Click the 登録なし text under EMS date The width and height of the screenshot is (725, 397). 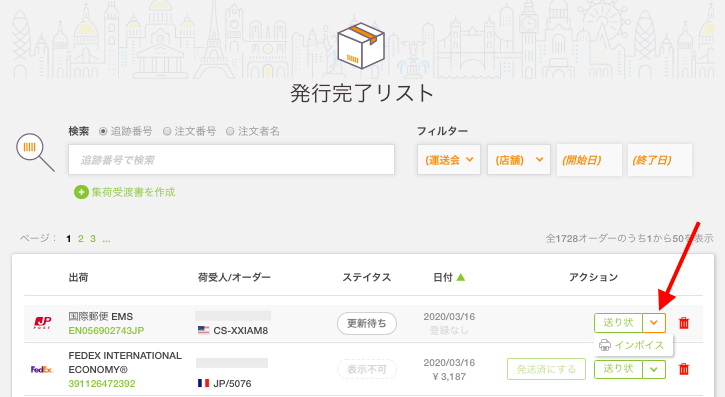pyautogui.click(x=449, y=330)
